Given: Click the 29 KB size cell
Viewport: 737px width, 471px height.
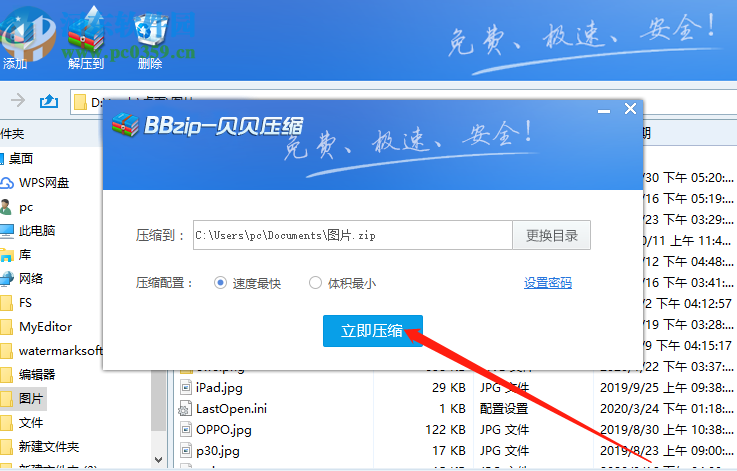Looking at the screenshot, I should 449,388.
